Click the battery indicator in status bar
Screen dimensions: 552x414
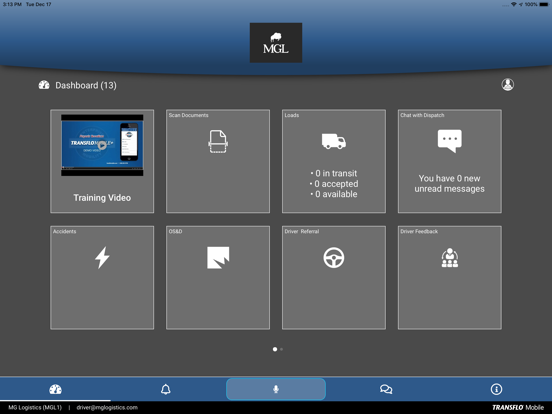(544, 4)
